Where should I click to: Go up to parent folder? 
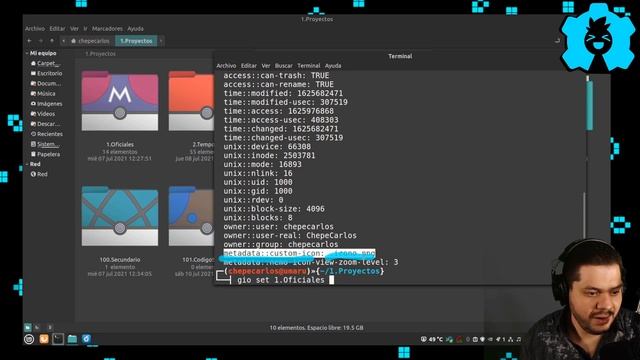click(x=52, y=41)
